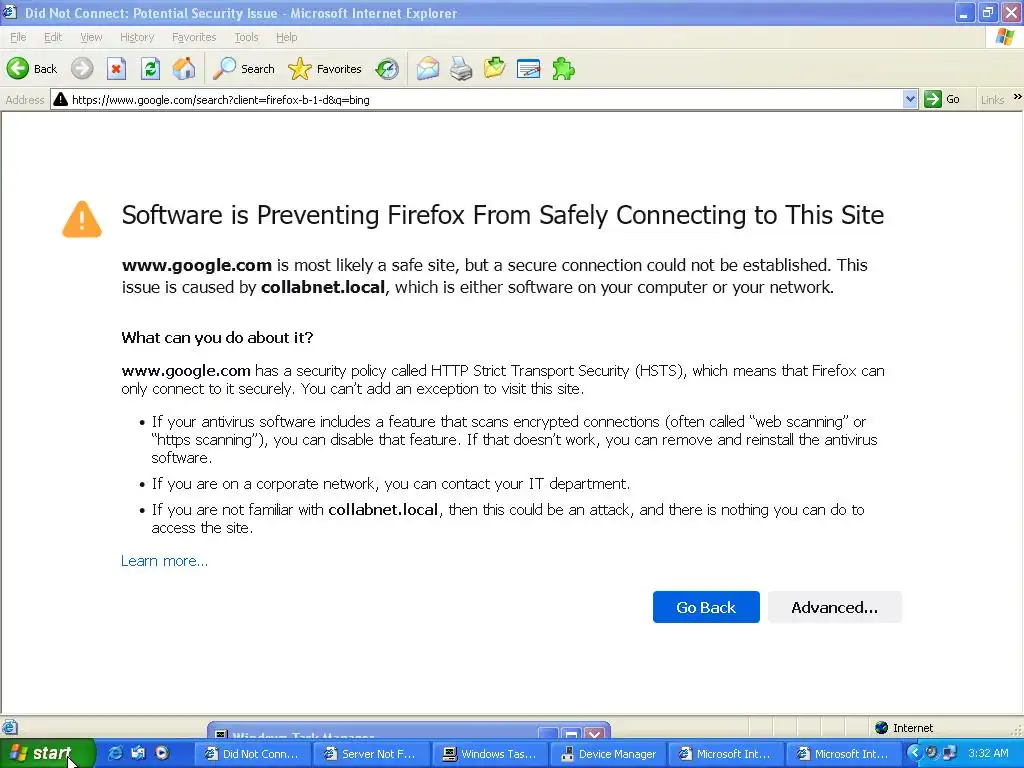Follow the Learn more... link
1024x768 pixels.
165,561
